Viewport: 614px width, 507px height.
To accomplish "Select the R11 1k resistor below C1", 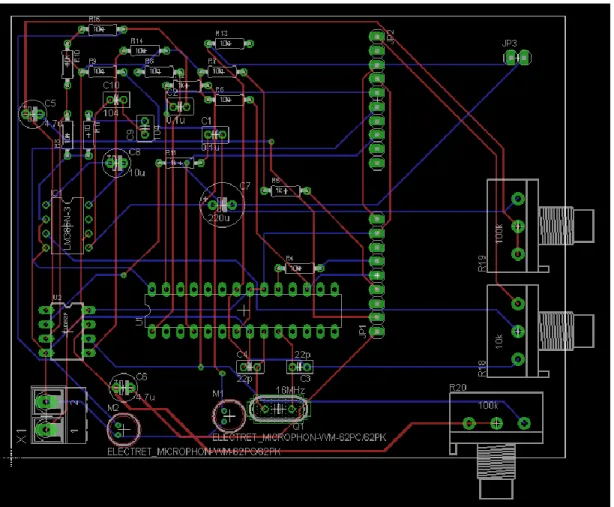I will tap(180, 163).
